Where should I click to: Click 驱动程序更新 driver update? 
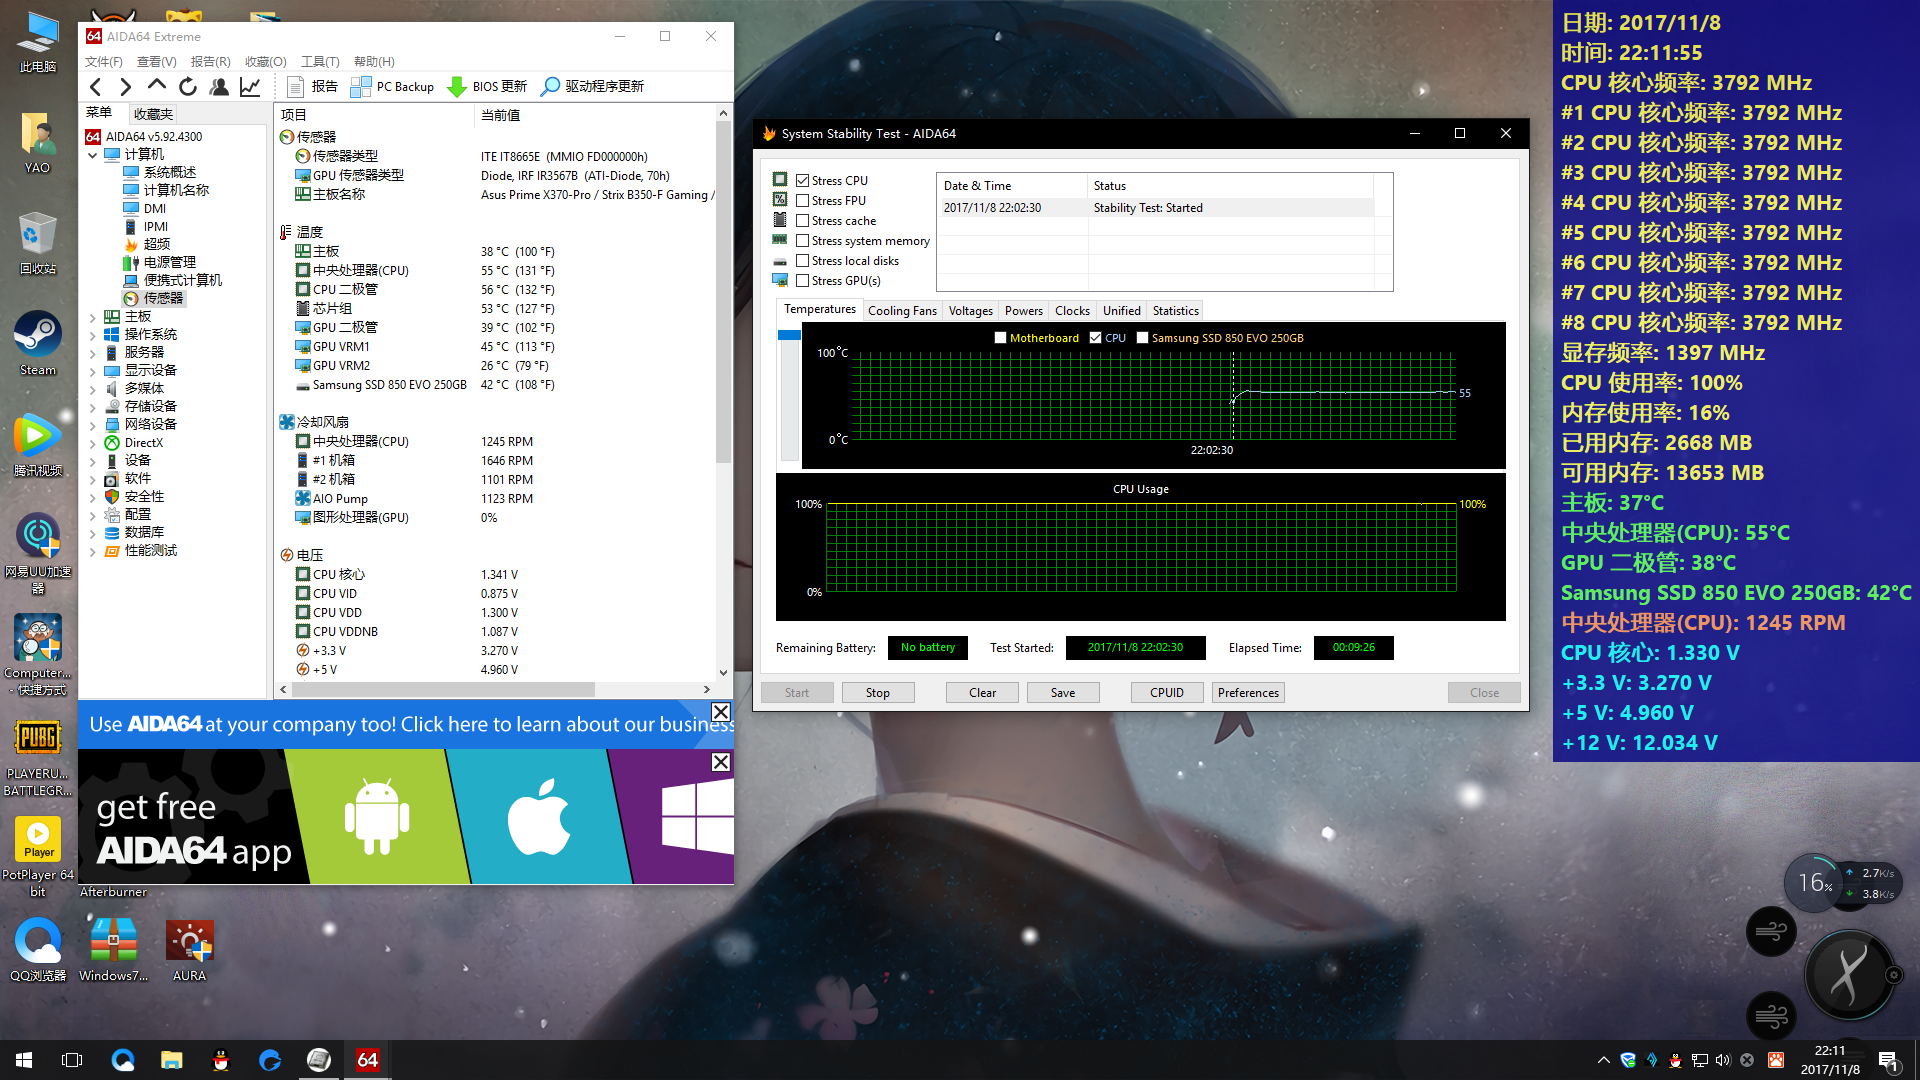pos(592,87)
